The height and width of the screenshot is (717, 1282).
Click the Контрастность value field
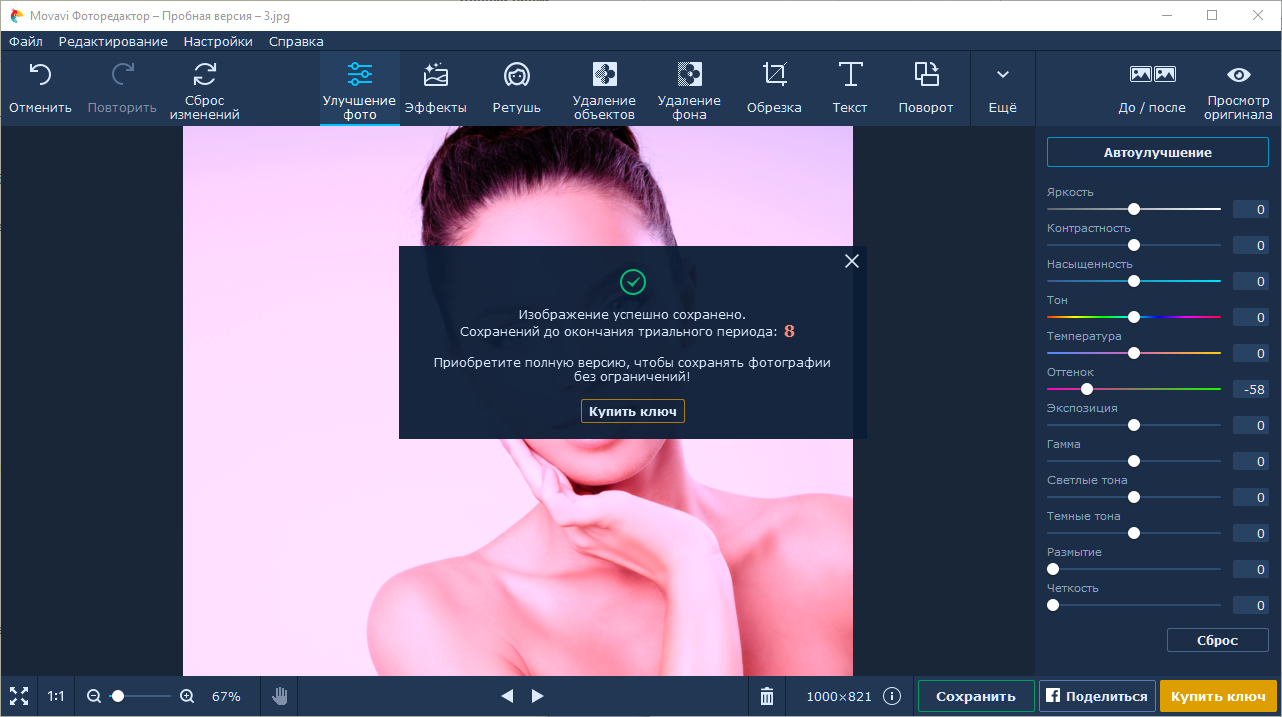[x=1250, y=245]
